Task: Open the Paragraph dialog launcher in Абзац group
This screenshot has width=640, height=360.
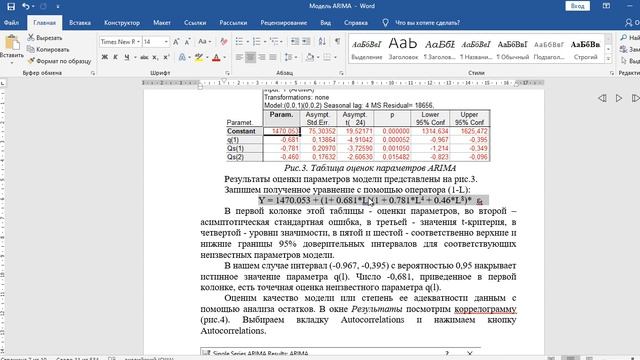Action: pos(341,73)
